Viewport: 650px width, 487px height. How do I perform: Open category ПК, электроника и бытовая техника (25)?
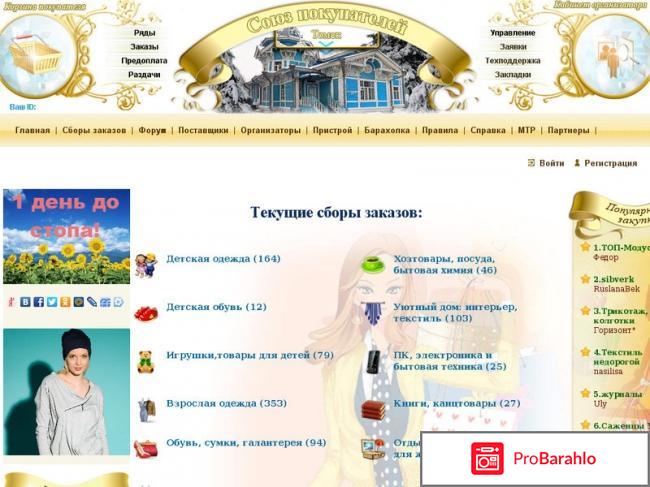tap(450, 361)
